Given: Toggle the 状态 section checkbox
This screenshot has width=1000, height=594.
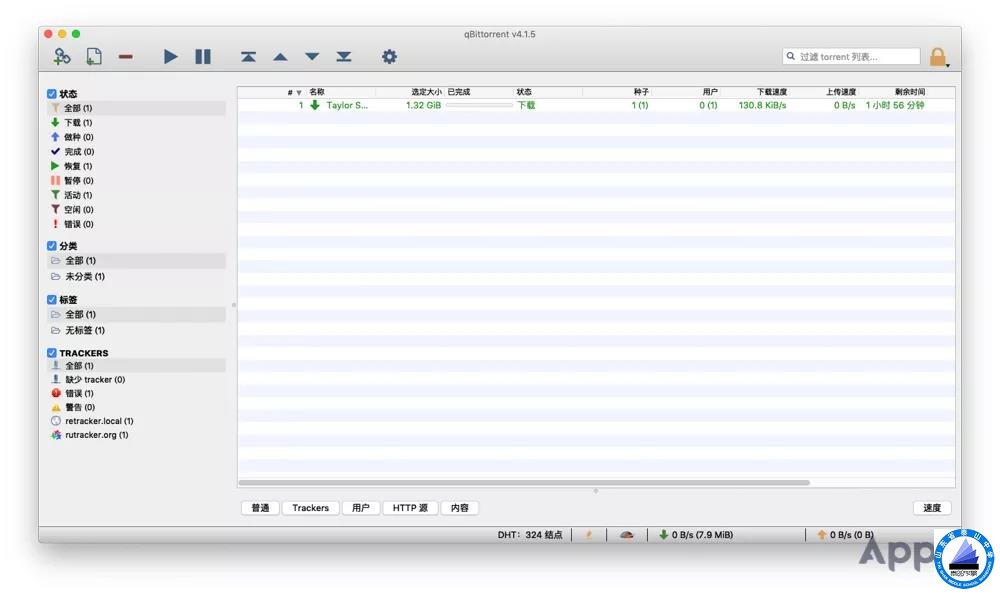Looking at the screenshot, I should (52, 94).
